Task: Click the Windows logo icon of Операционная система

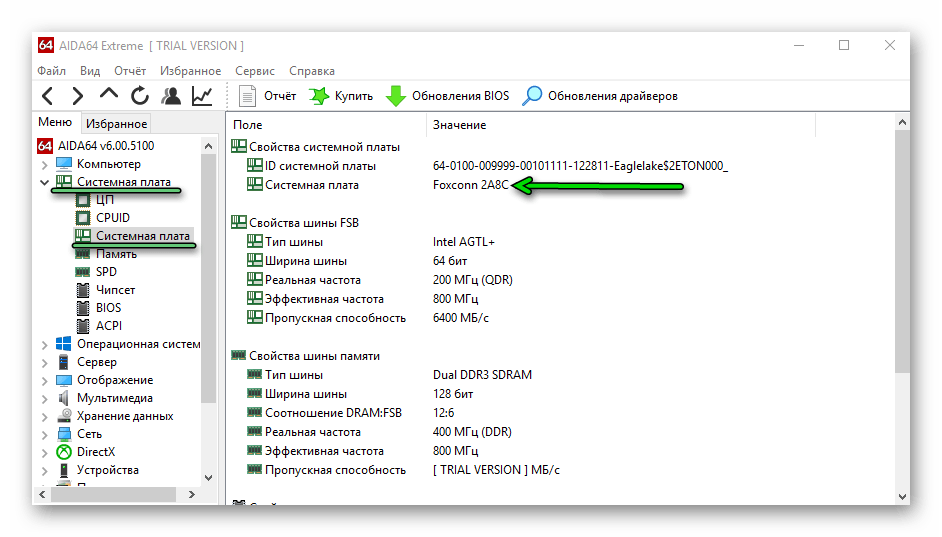Action: [x=64, y=344]
